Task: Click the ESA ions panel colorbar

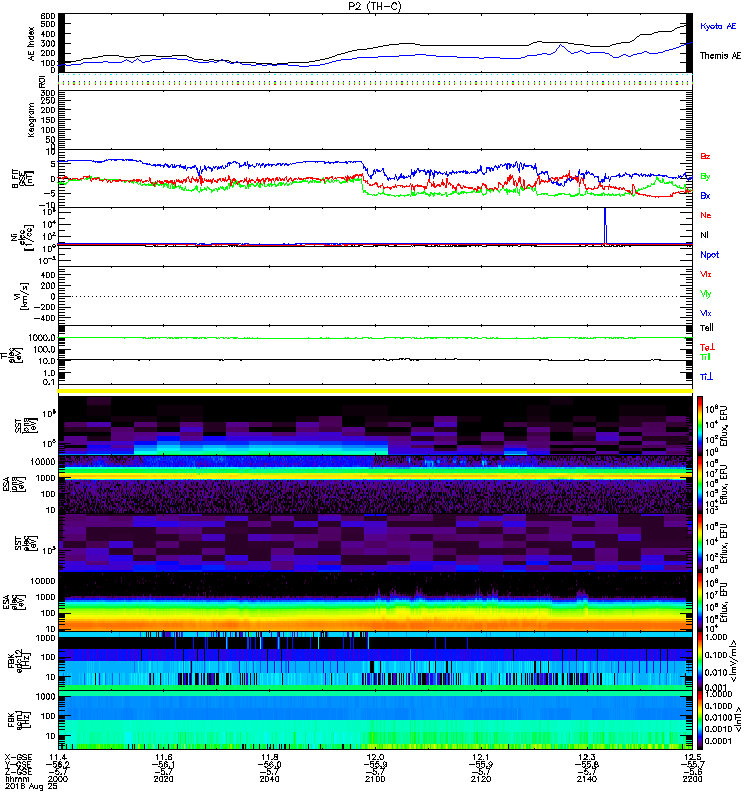Action: pyautogui.click(x=699, y=485)
